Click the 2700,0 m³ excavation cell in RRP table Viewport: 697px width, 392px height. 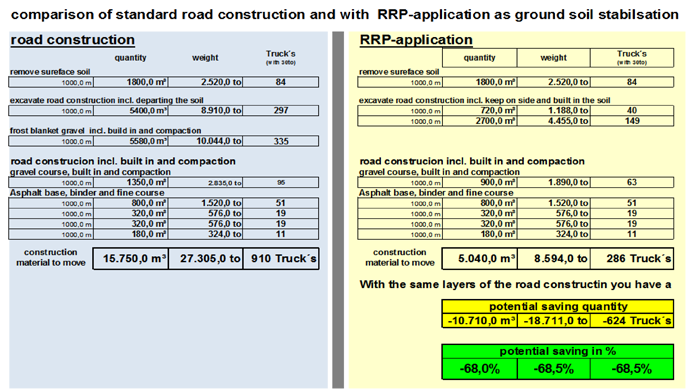coord(480,121)
